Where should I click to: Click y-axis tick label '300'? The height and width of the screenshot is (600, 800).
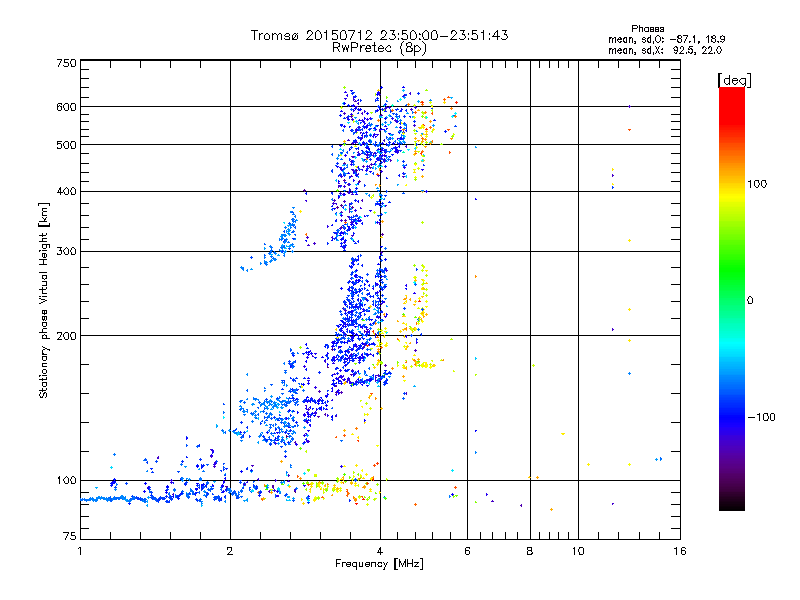point(67,252)
